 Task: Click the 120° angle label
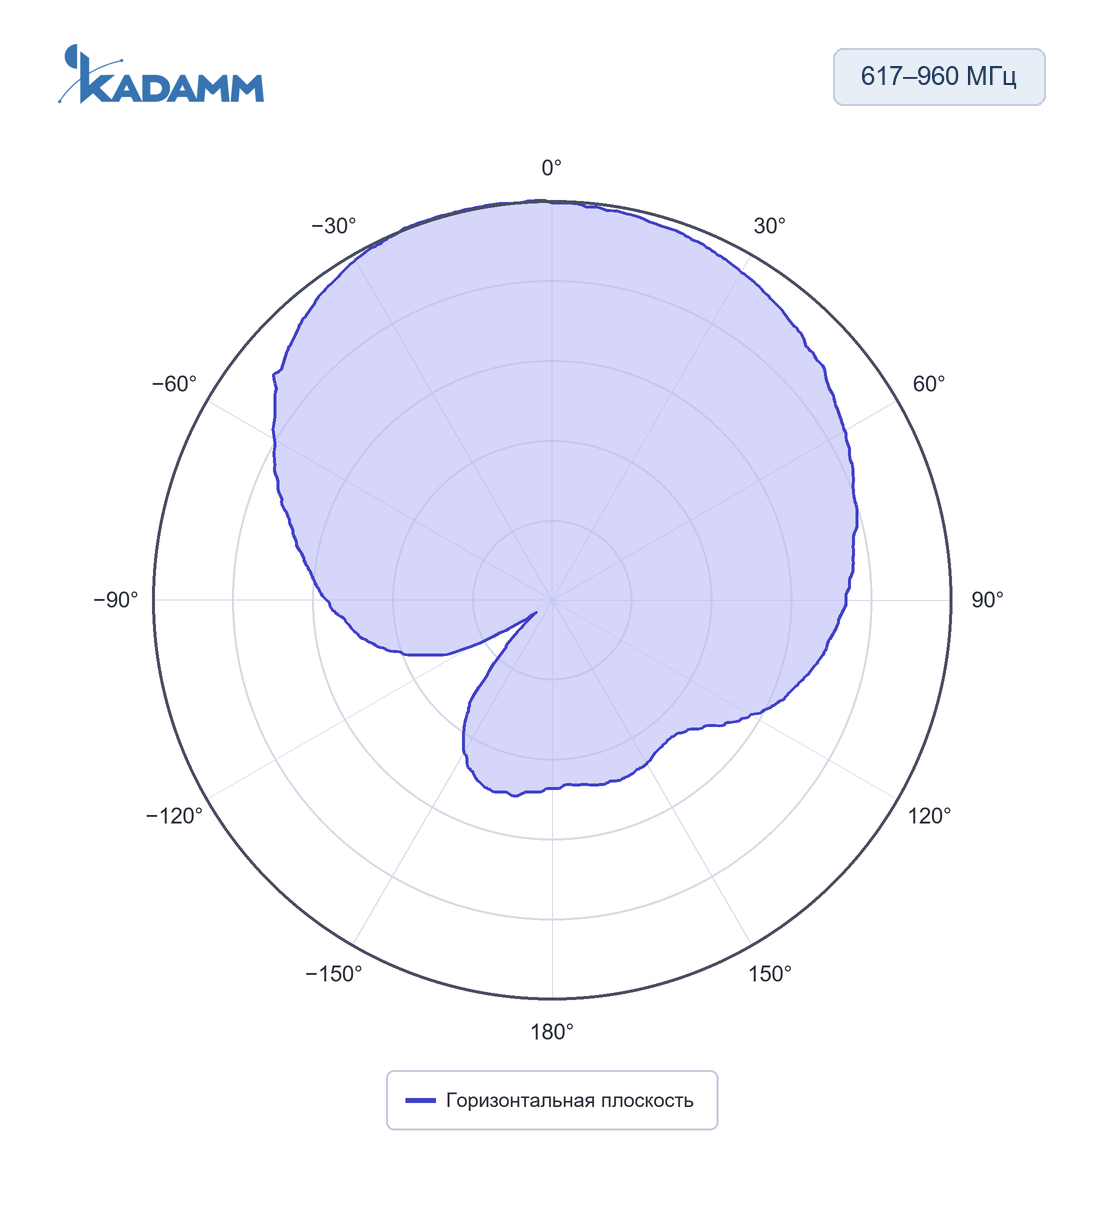pyautogui.click(x=929, y=816)
